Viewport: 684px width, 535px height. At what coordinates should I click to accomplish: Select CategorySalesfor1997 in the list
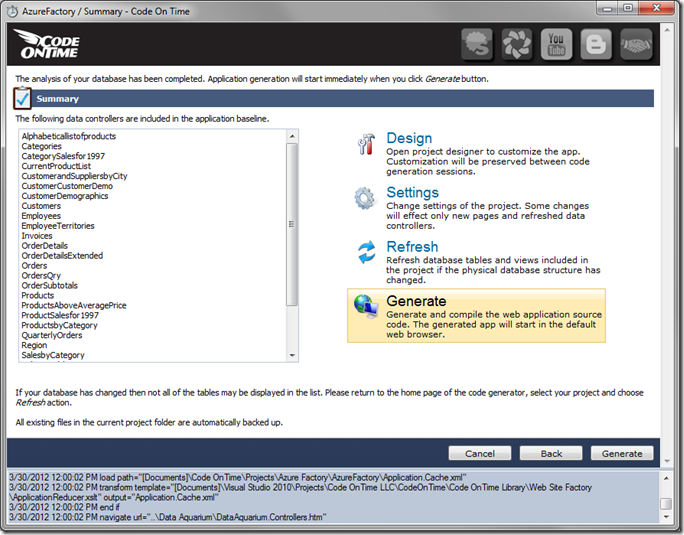click(63, 156)
